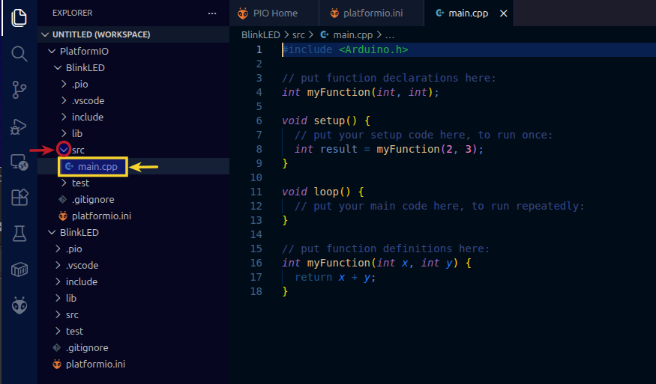Screen dimensions: 656x384
Task: Click the platformio.ini tab icon
Action: 334,13
